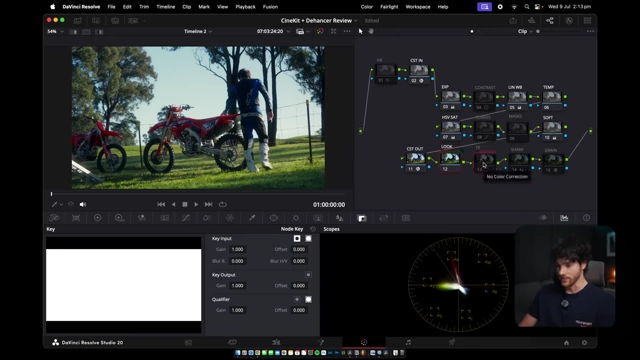Select the Key palette icon
This screenshot has height=360, width=640.
point(362,218)
